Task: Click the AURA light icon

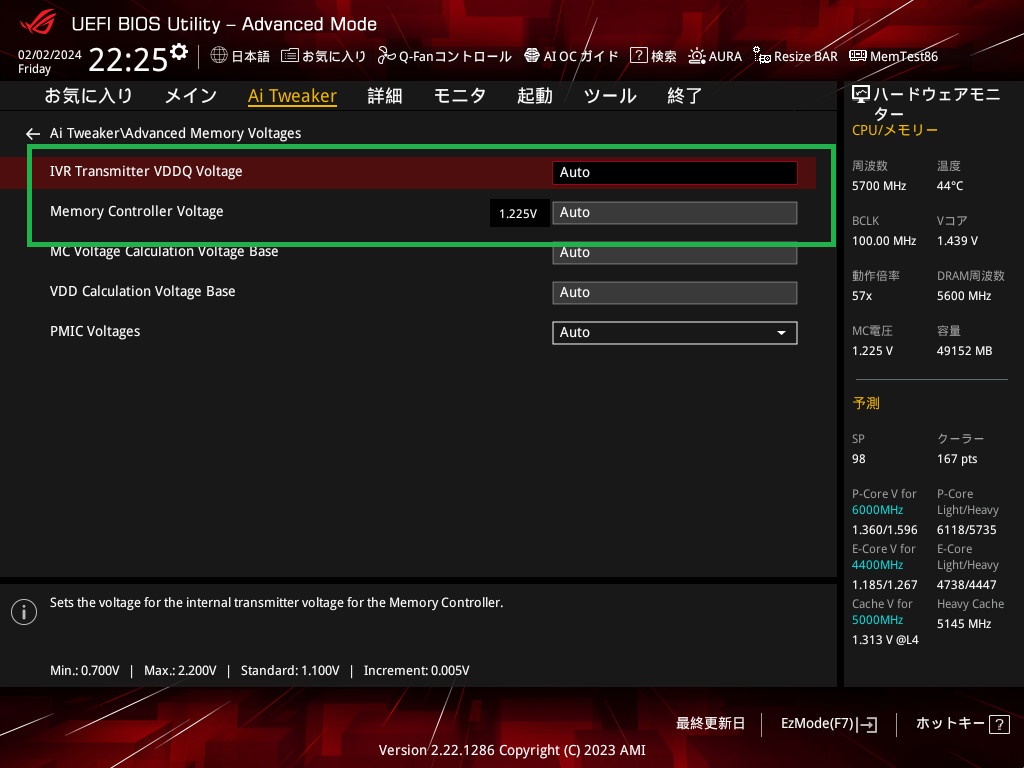Action: pos(696,56)
